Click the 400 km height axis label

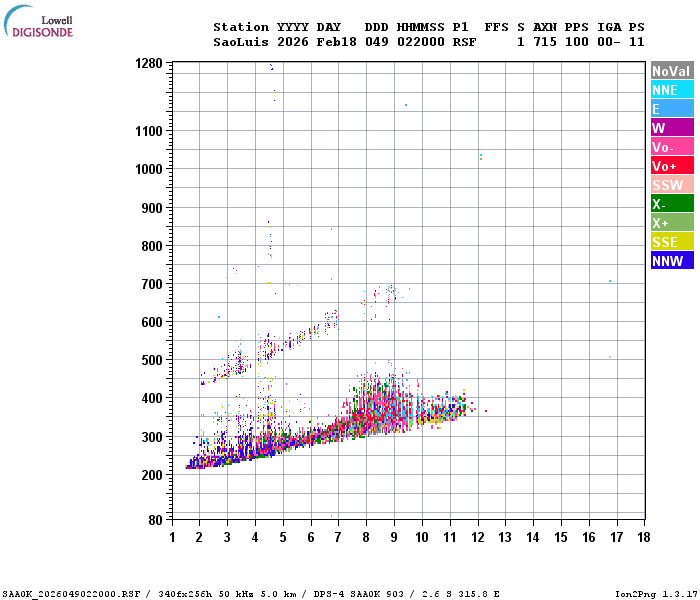tap(152, 398)
